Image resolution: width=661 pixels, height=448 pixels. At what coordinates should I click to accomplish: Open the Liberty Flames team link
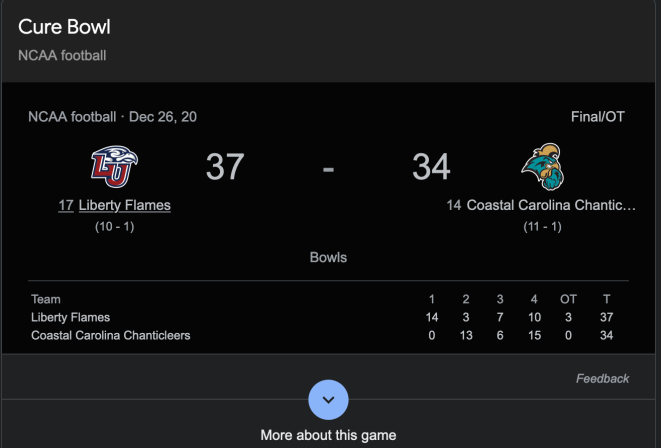(x=124, y=205)
